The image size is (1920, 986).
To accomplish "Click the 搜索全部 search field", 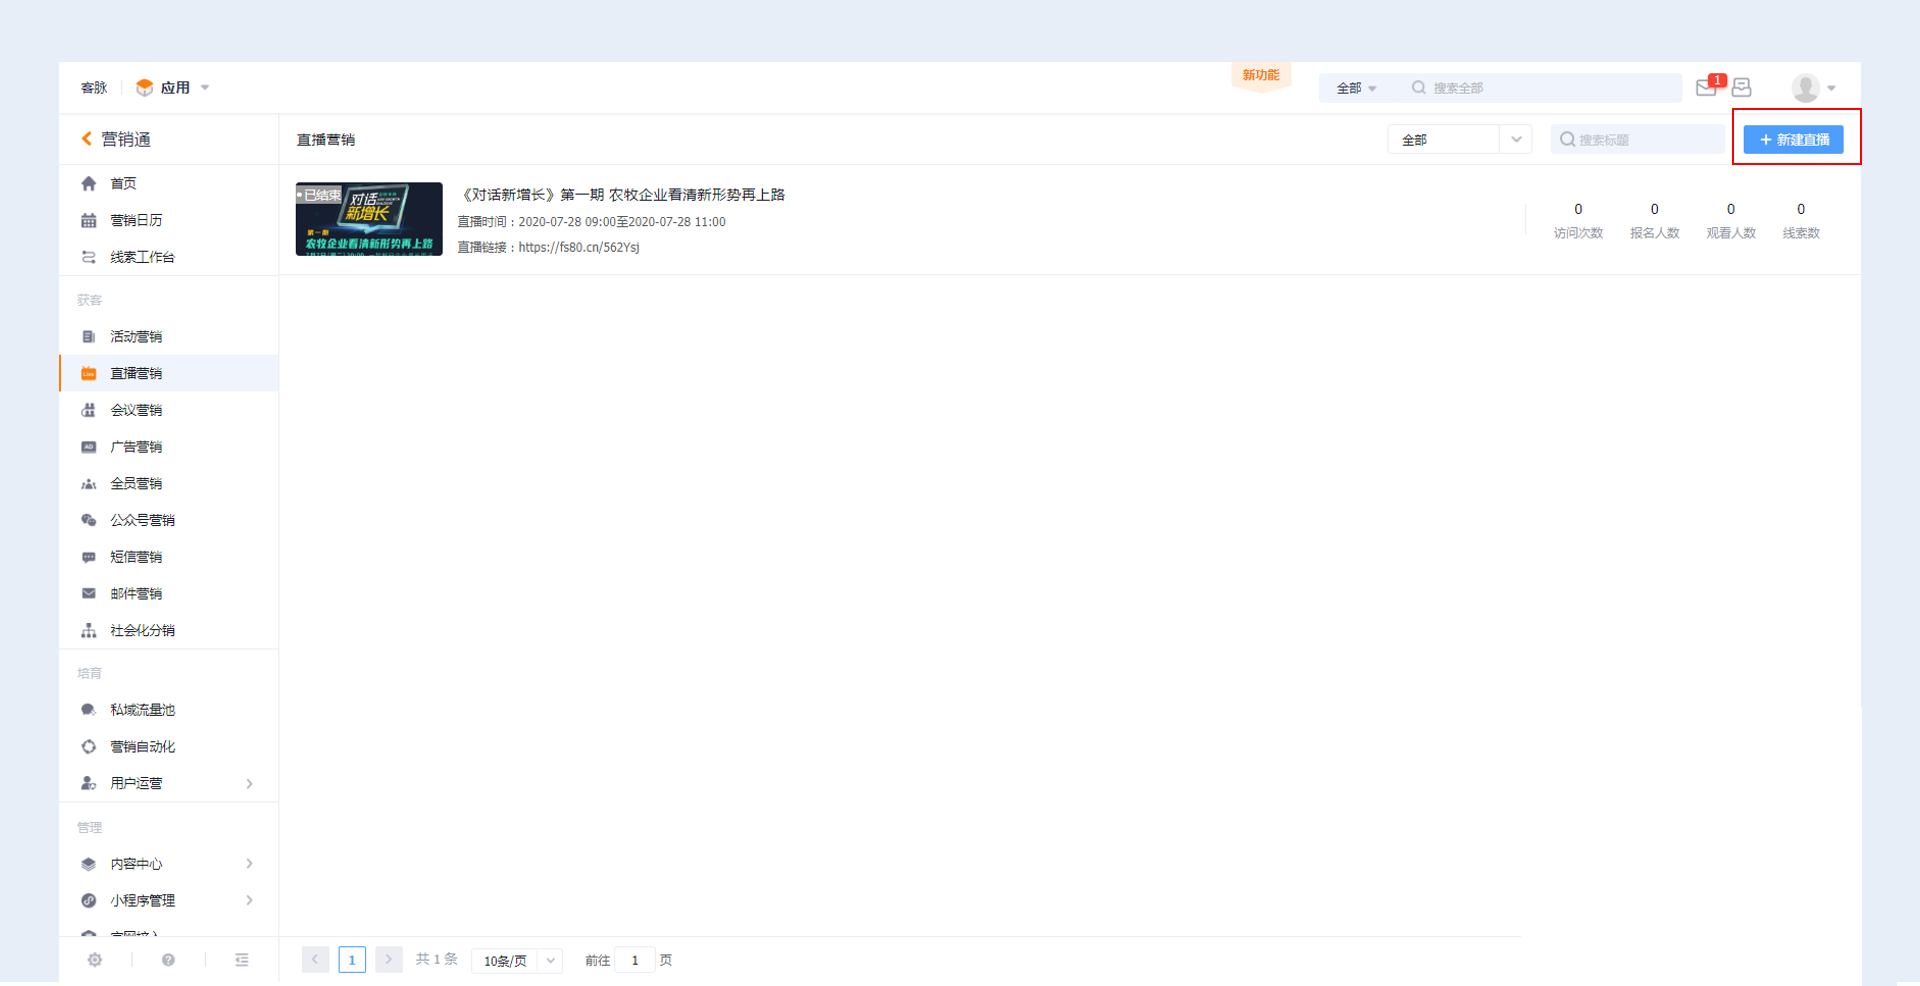I will pos(1541,88).
